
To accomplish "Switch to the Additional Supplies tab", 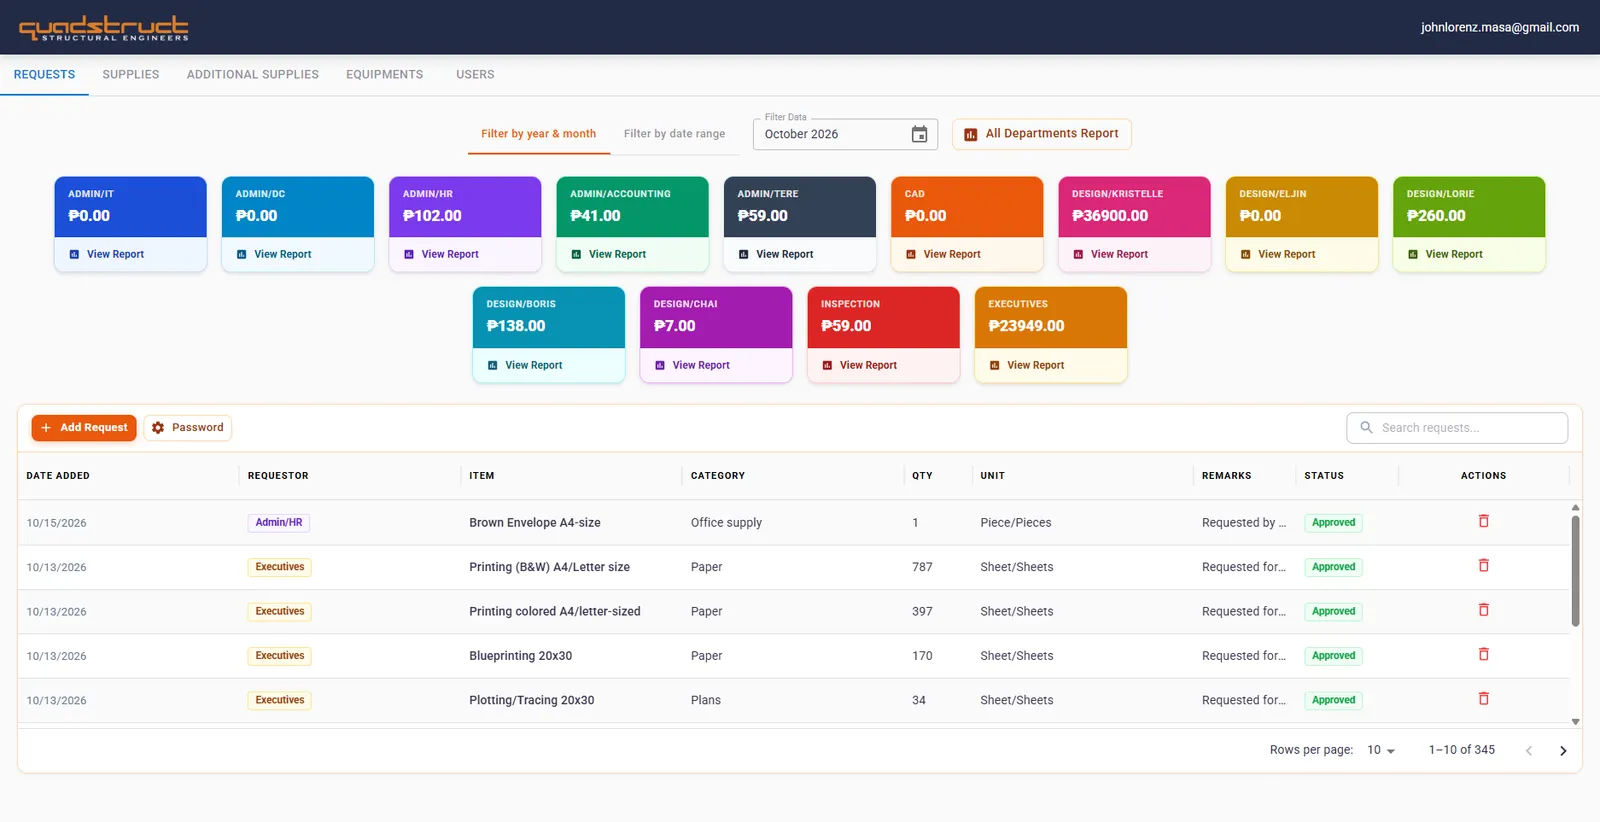I will [x=253, y=75].
